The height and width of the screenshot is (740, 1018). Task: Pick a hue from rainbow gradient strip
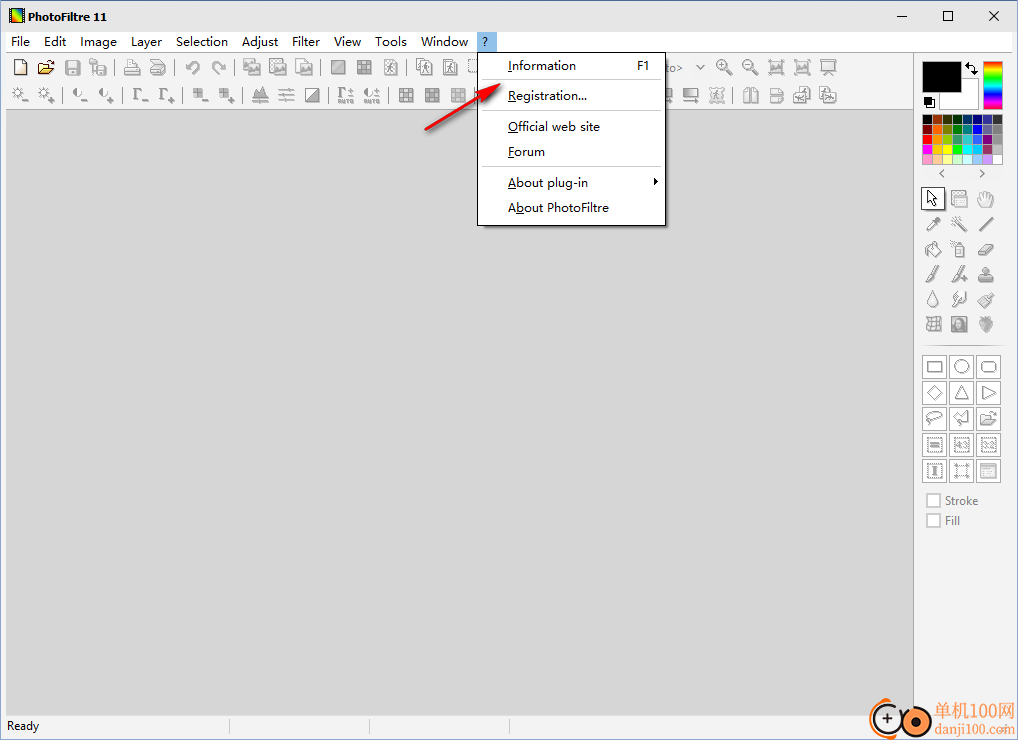pyautogui.click(x=993, y=85)
